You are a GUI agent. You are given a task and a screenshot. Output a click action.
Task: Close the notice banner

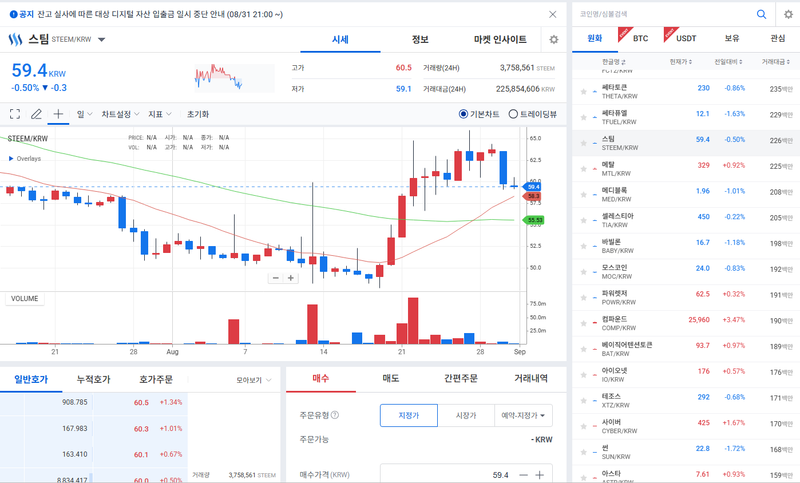553,14
